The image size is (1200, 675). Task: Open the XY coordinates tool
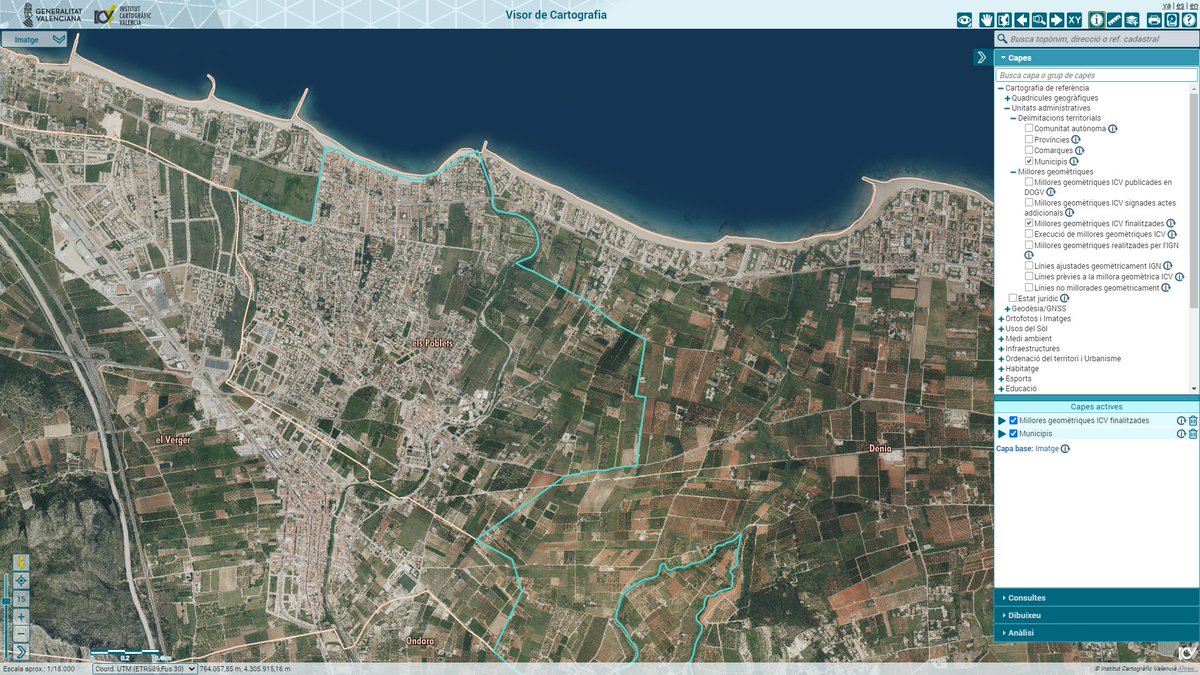pos(1074,19)
